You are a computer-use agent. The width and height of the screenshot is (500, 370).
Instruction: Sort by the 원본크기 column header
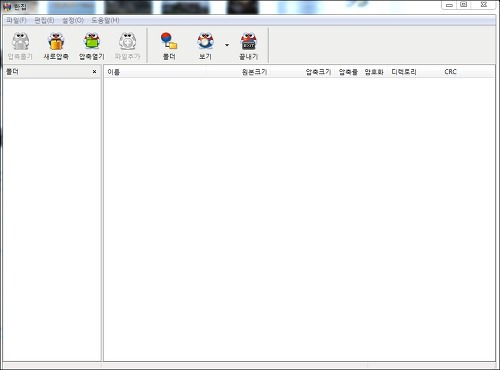pos(238,72)
